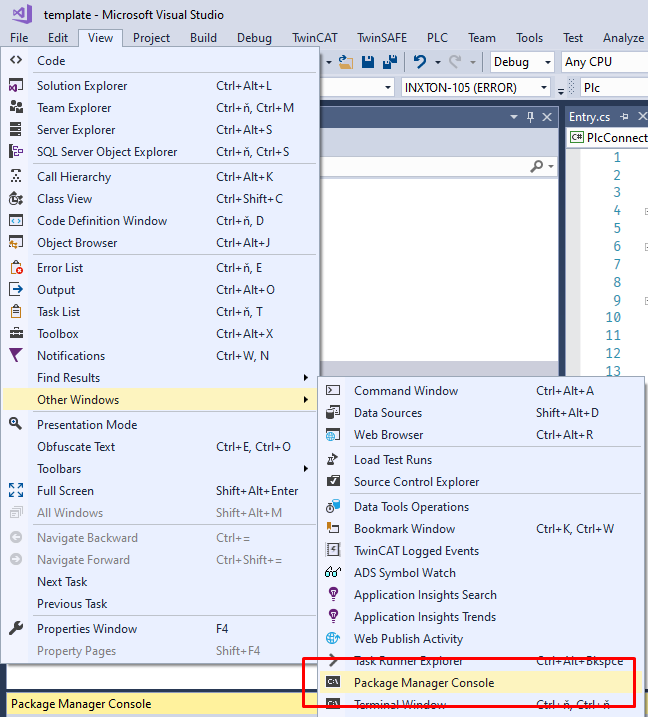Viewport: 648px width, 717px height.
Task: Open the INXTON-105 (ERROR) target dropdown
Action: pyautogui.click(x=476, y=87)
